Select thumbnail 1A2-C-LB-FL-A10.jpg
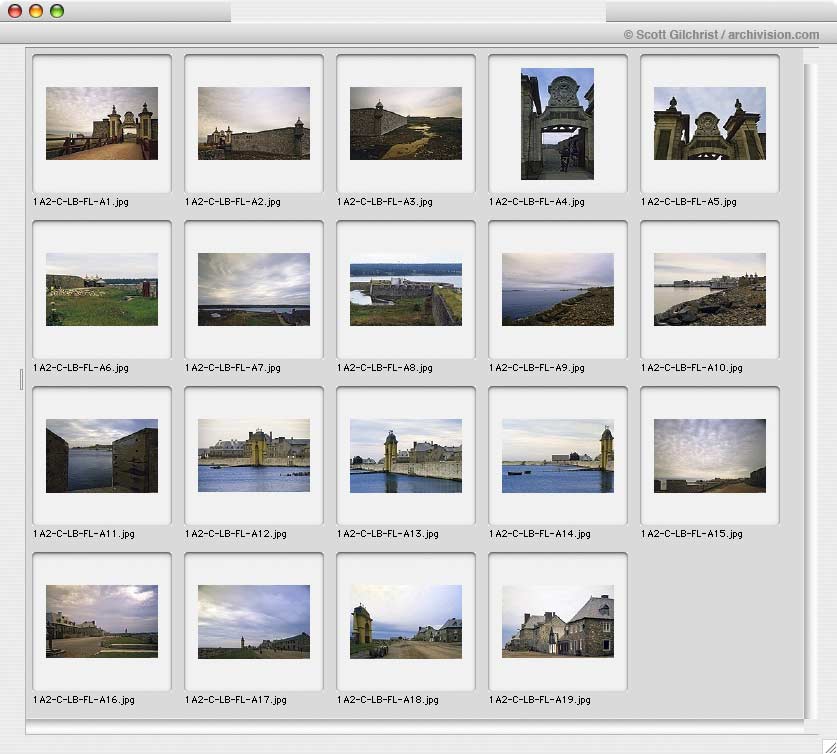 [x=710, y=289]
